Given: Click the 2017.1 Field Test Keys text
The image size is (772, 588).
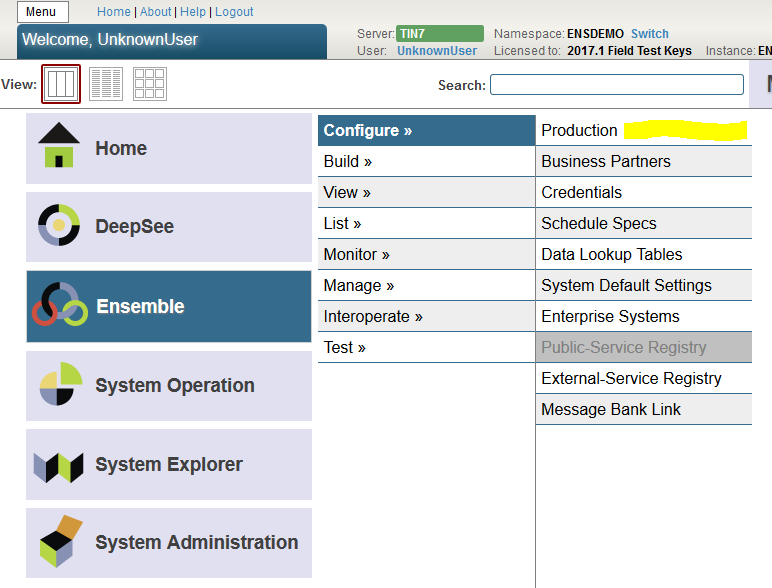Looking at the screenshot, I should [629, 51].
